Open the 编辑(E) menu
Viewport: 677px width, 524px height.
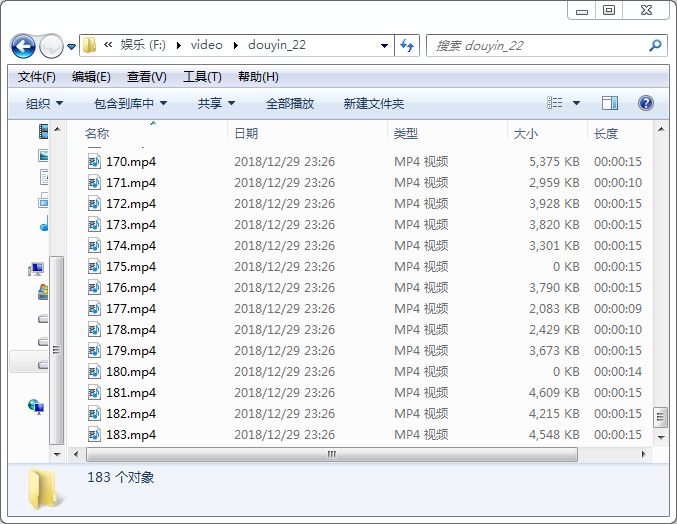click(x=91, y=77)
